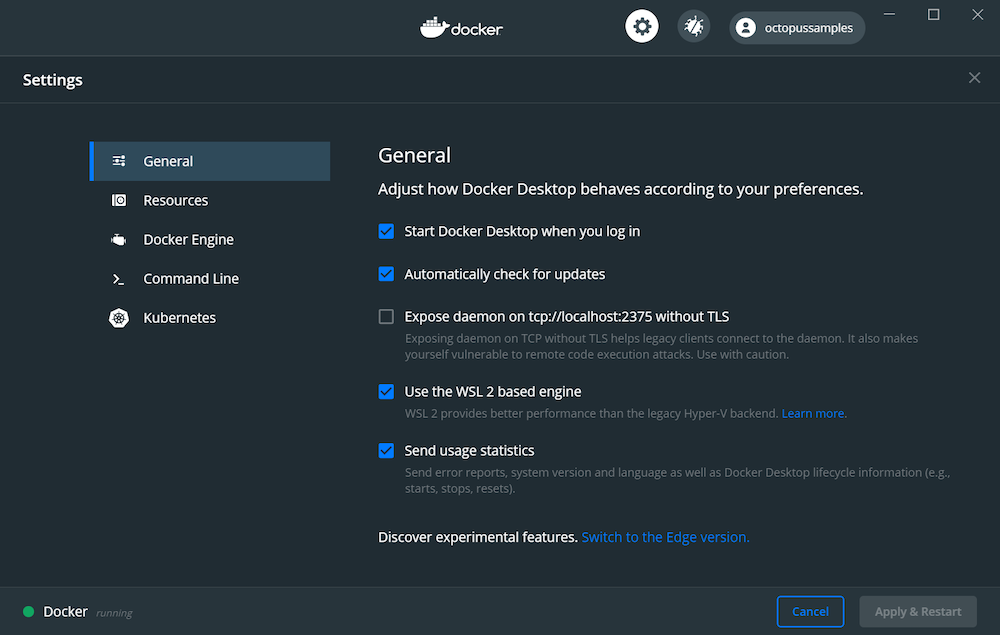Toggle Use the WSL 2 based engine

coord(386,392)
